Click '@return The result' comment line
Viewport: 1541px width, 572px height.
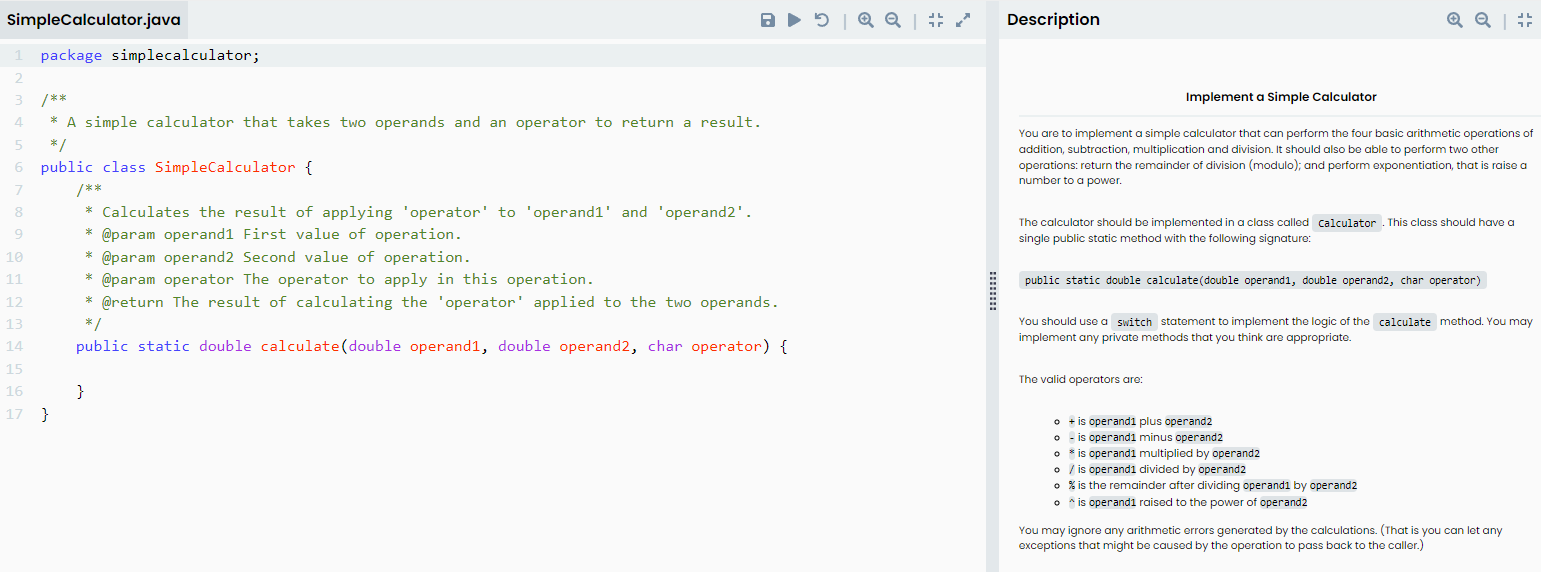431,302
